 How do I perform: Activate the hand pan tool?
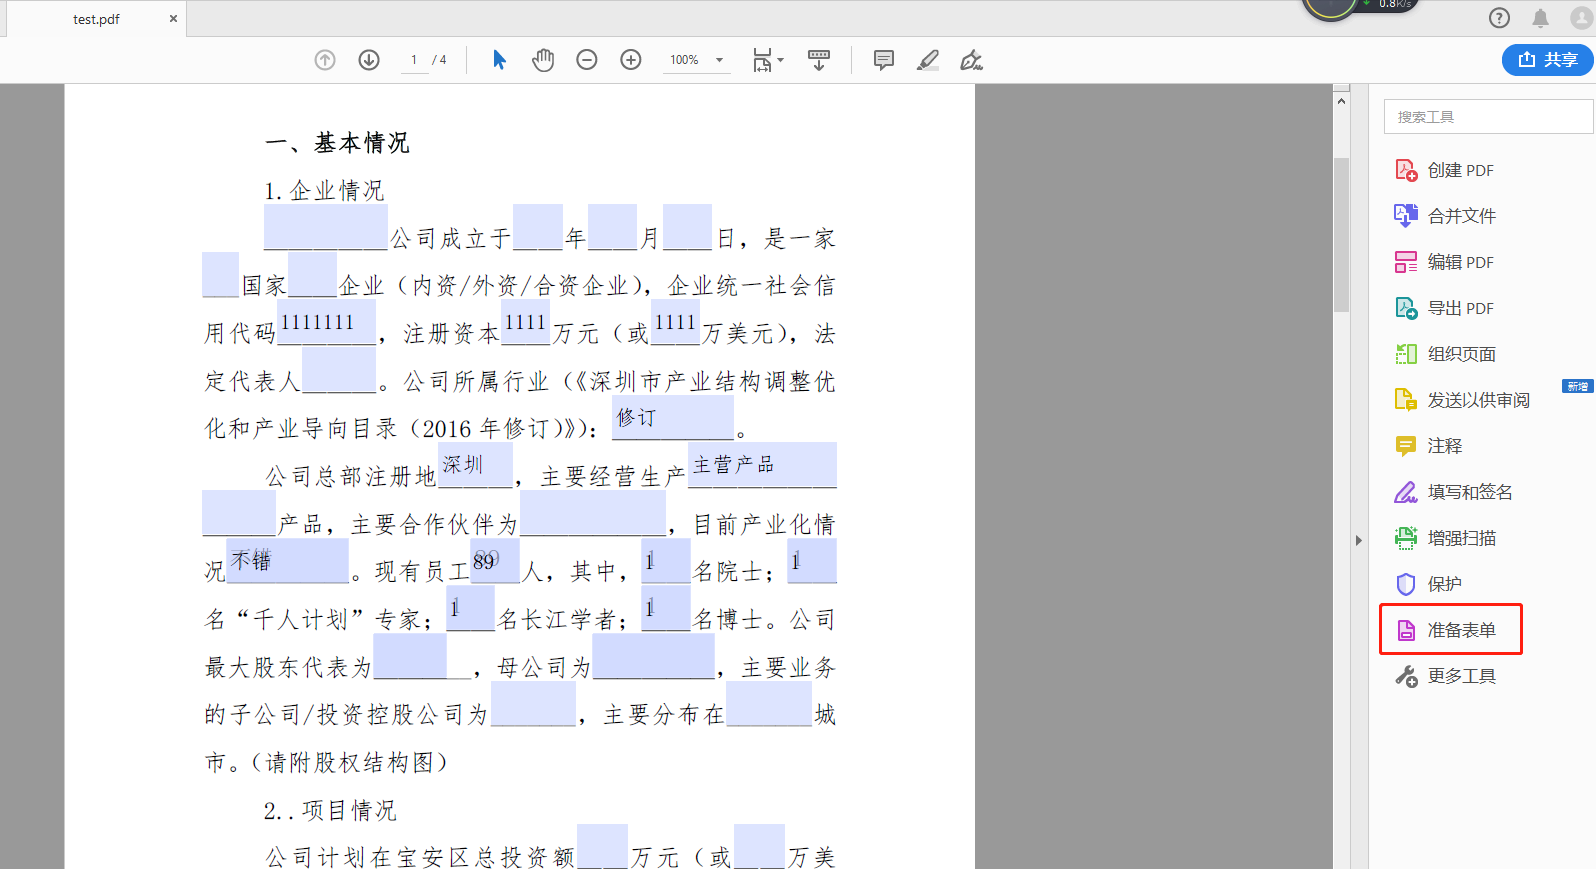click(x=543, y=60)
